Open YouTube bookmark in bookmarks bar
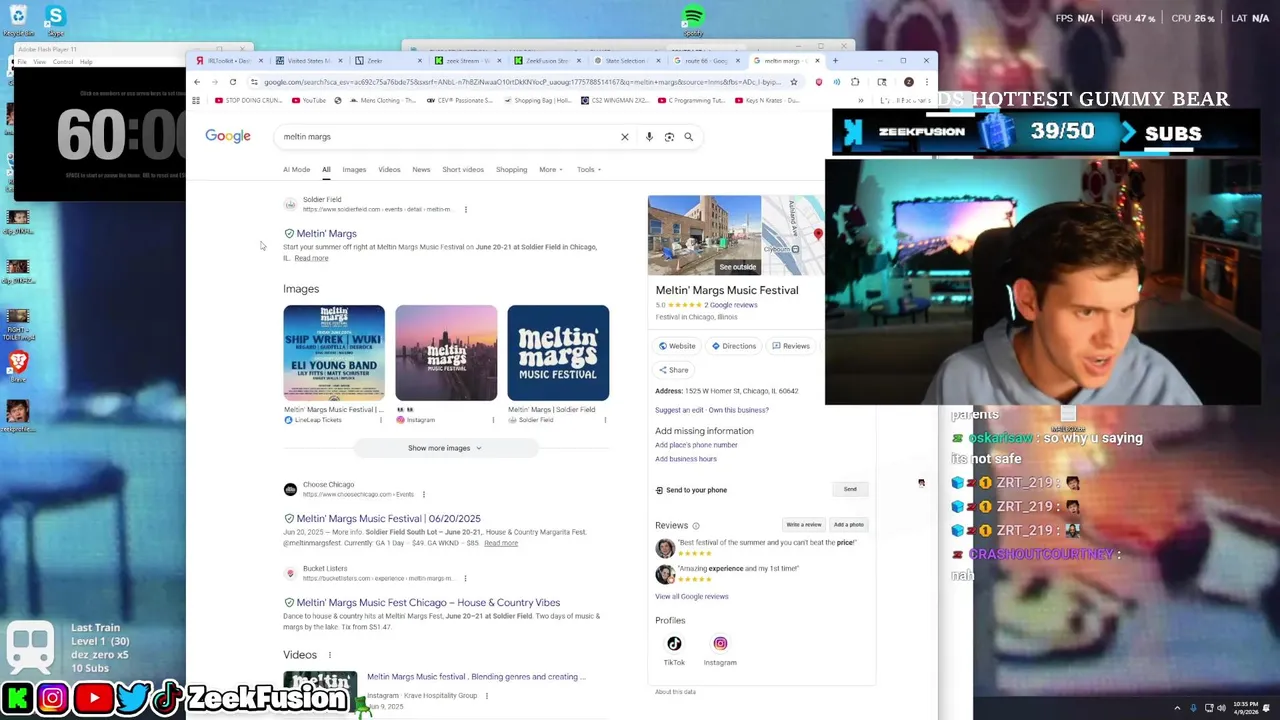Screen dimensions: 1280x720 coord(309,100)
